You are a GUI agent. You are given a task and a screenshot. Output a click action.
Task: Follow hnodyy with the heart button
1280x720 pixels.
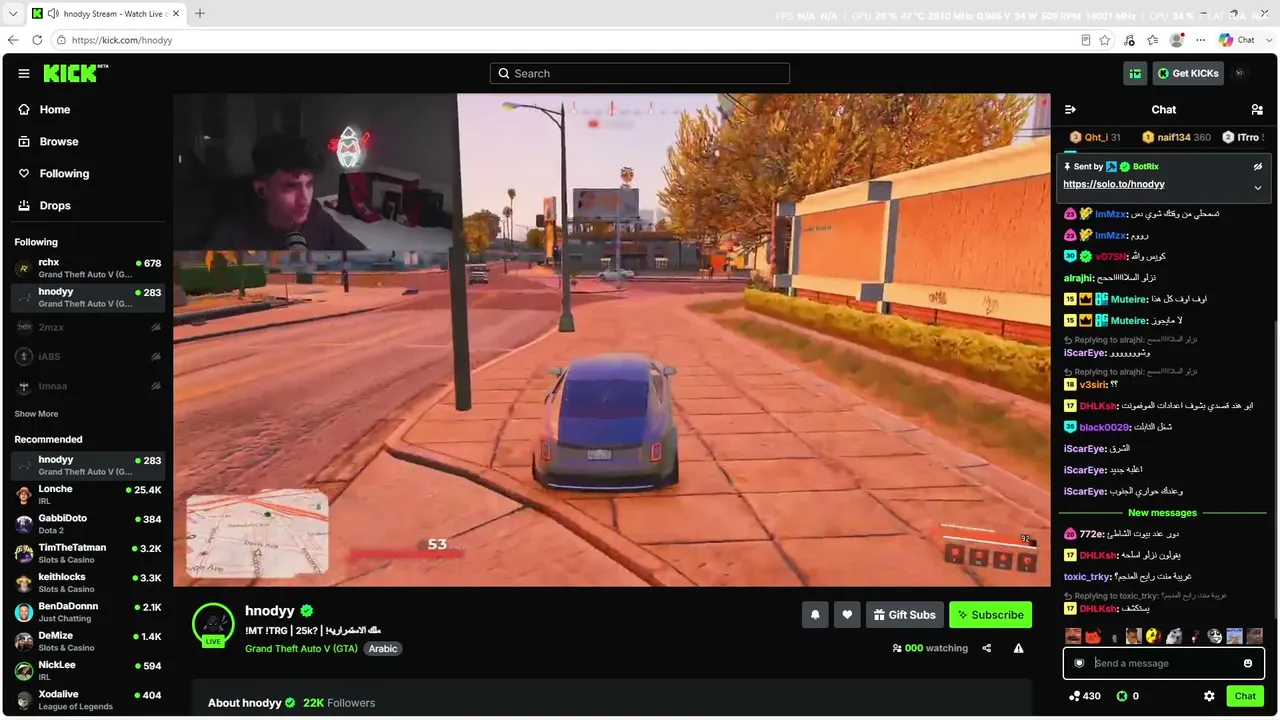[847, 615]
